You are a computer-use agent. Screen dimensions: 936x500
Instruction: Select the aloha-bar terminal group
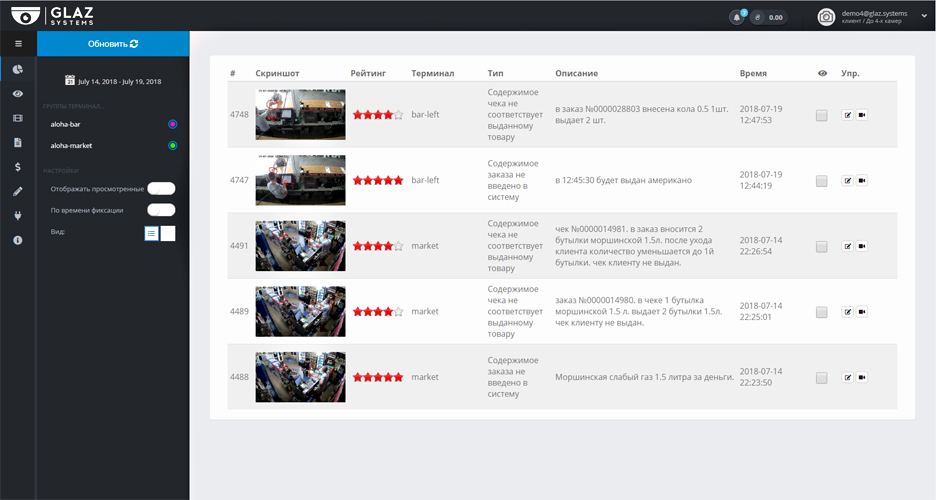66,124
